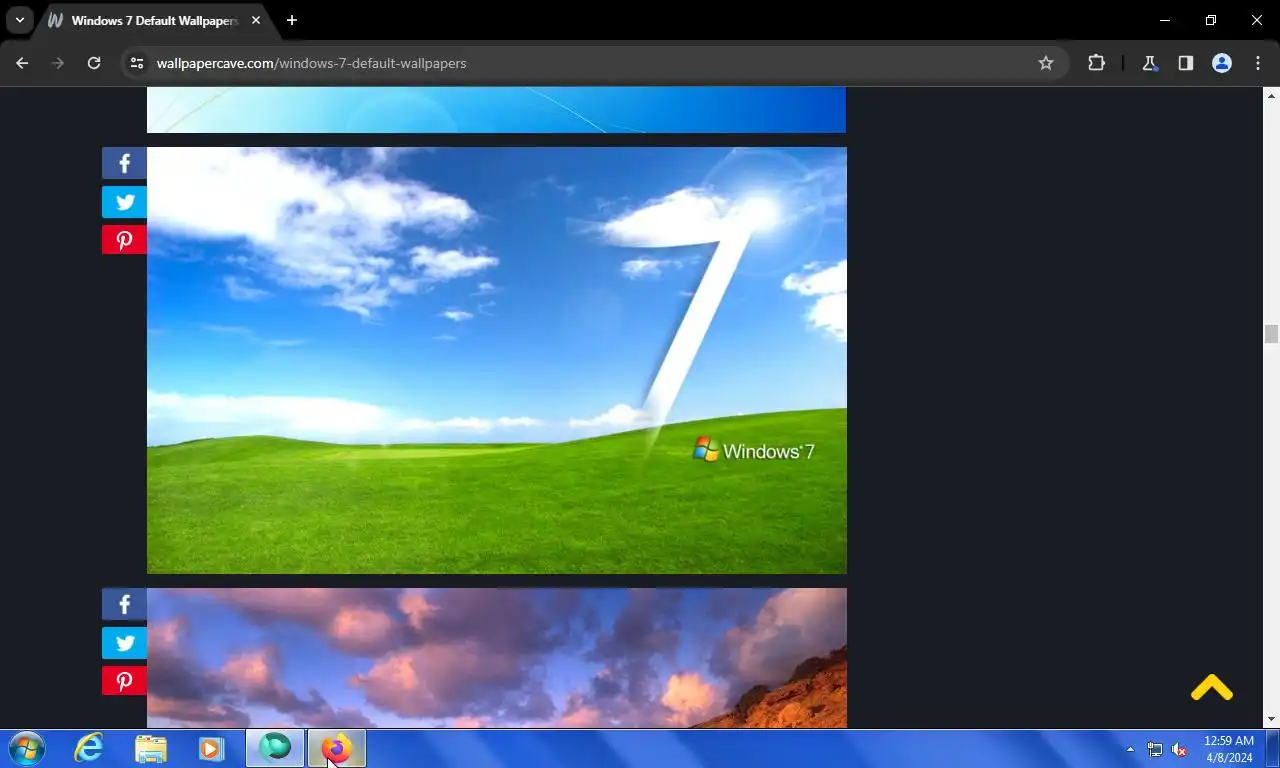The image size is (1280, 768).
Task: Open the Extensions puzzle icon
Action: click(x=1096, y=63)
